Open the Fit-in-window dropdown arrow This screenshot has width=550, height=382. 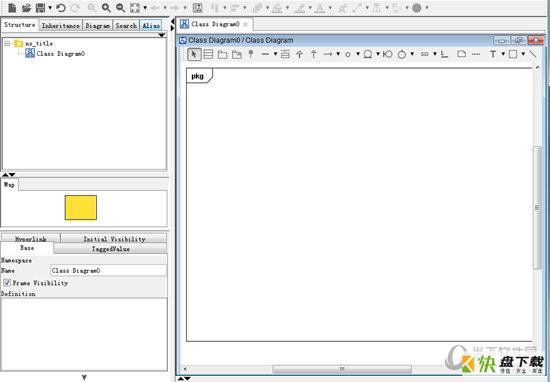pos(145,8)
